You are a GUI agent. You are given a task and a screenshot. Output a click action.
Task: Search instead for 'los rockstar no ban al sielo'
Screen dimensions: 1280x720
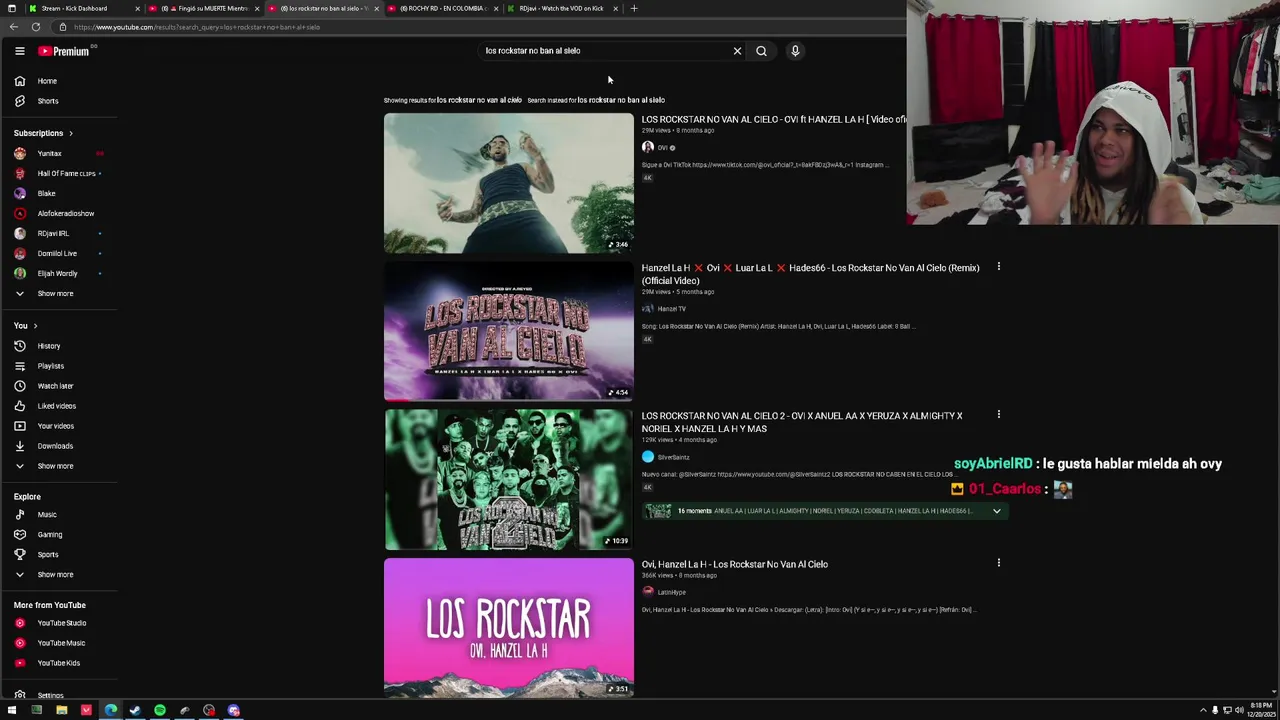pyautogui.click(x=621, y=100)
